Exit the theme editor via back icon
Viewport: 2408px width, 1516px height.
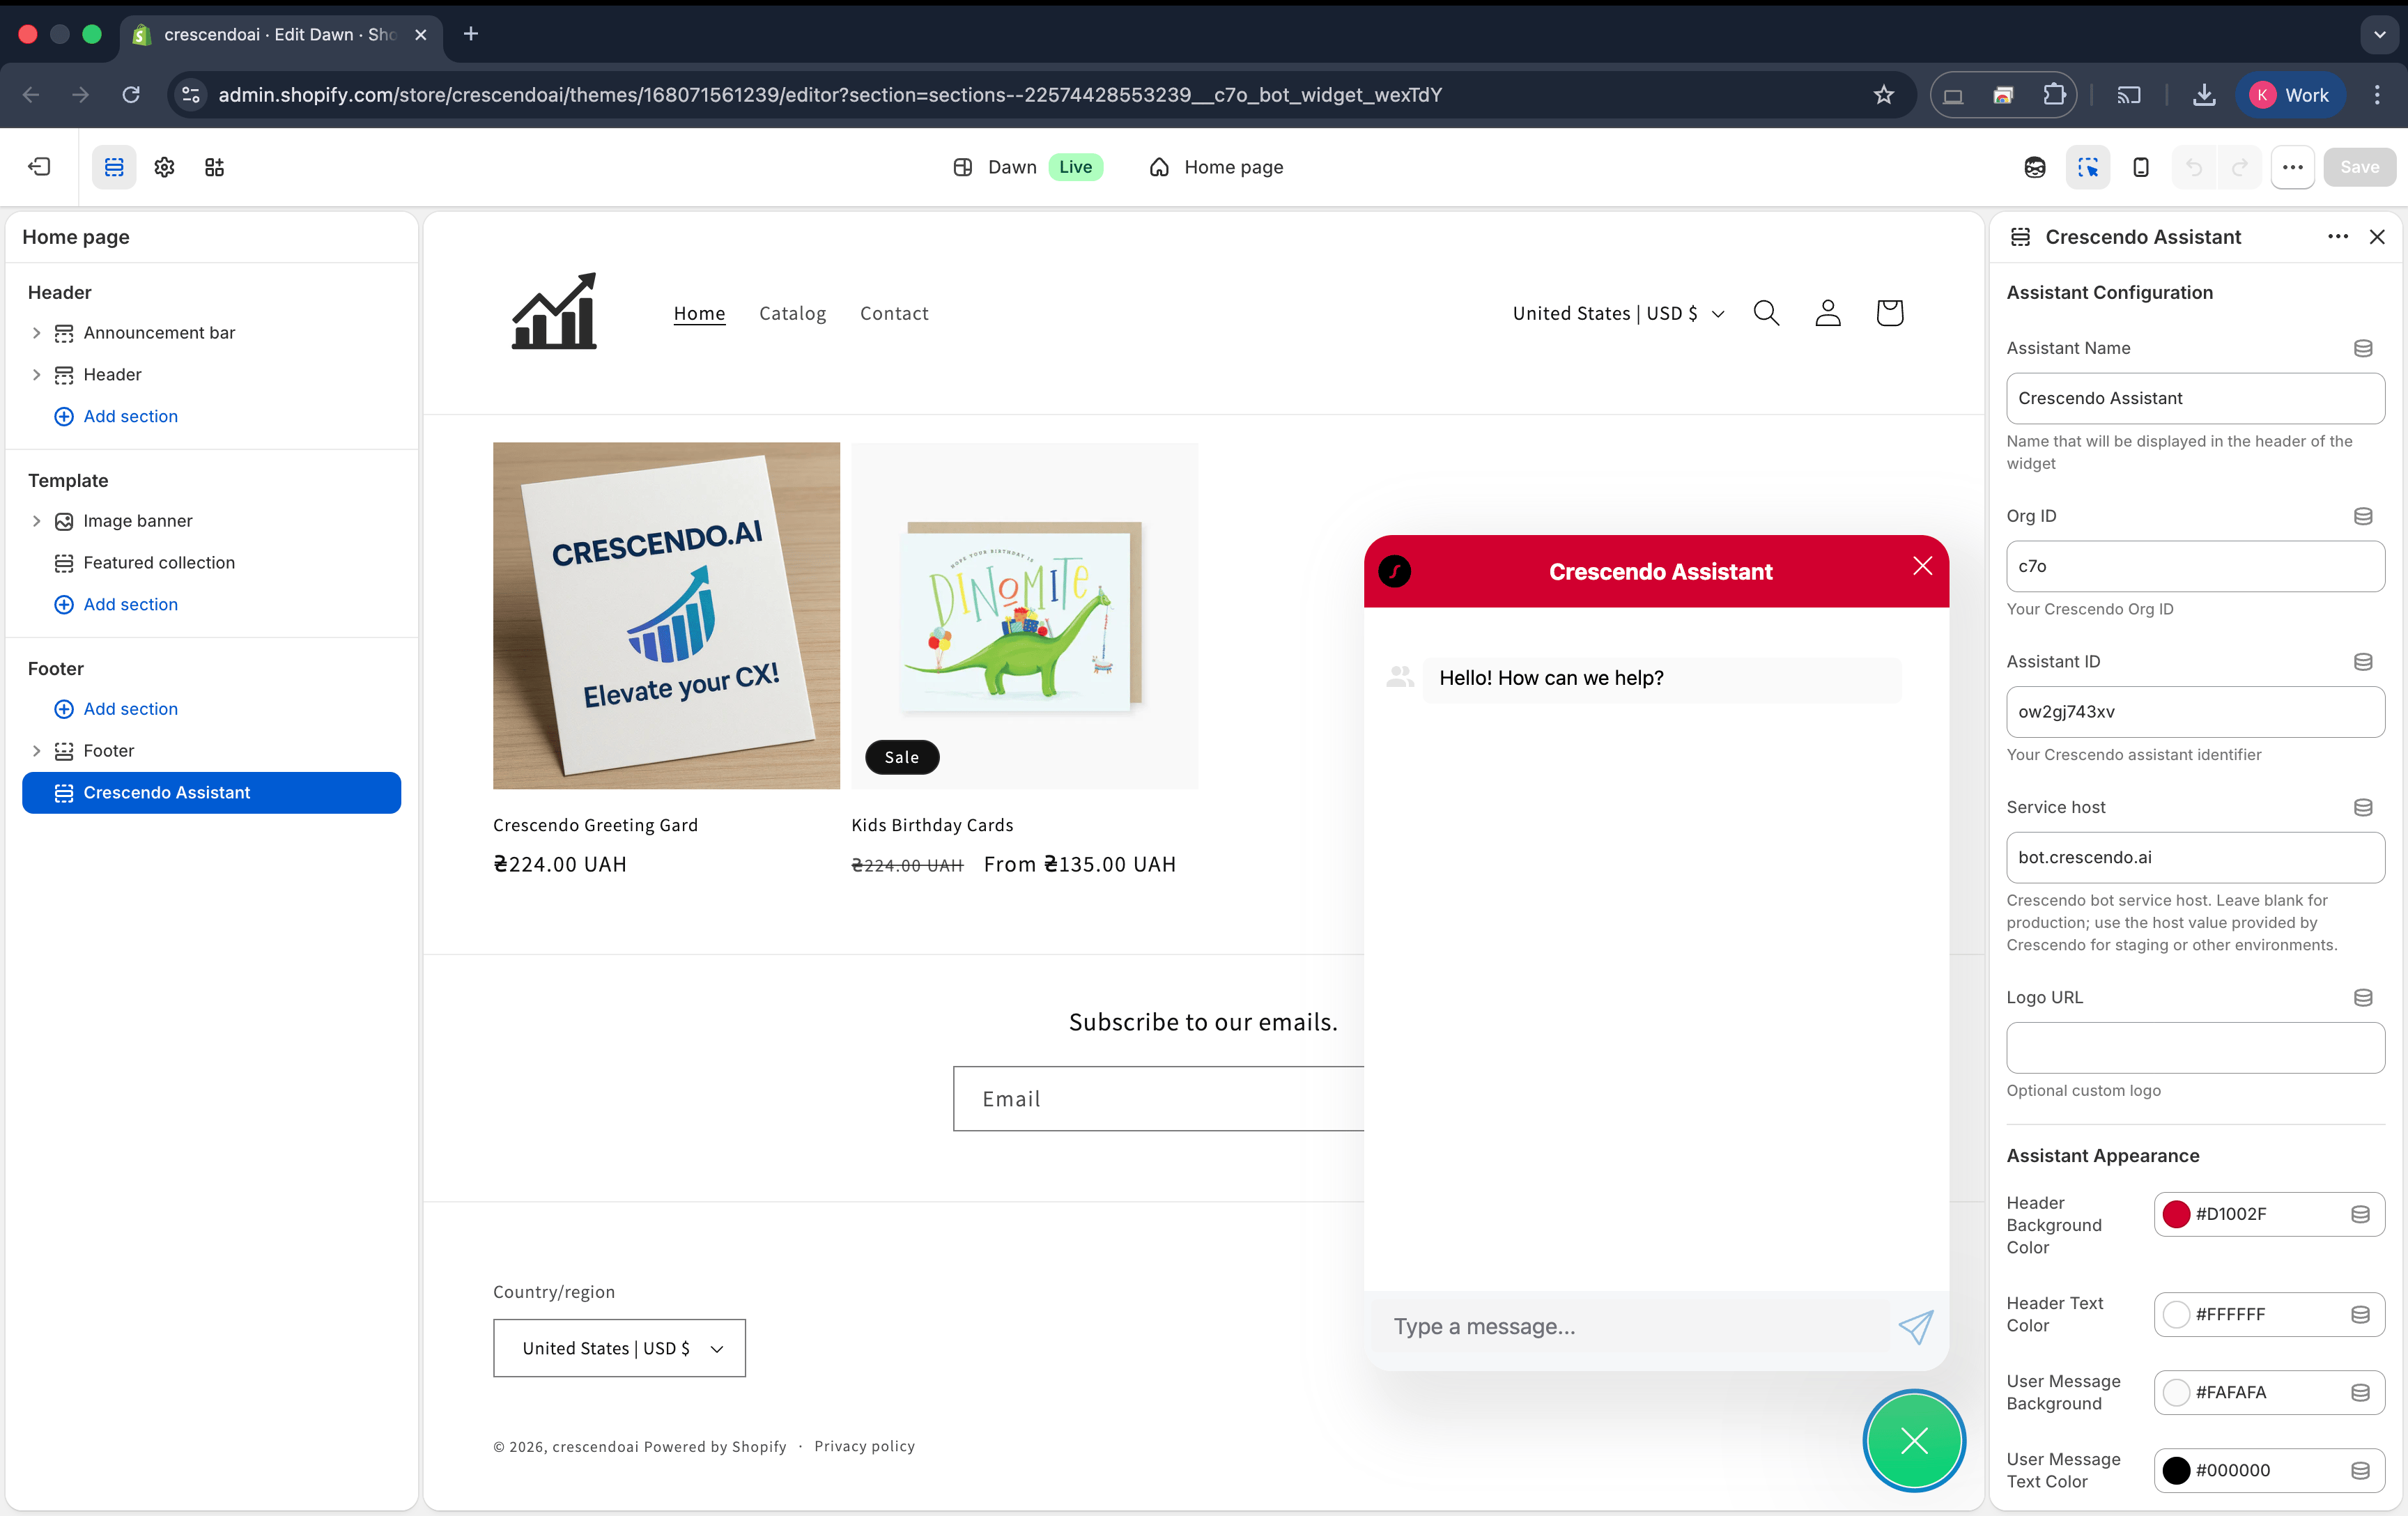tap(40, 167)
